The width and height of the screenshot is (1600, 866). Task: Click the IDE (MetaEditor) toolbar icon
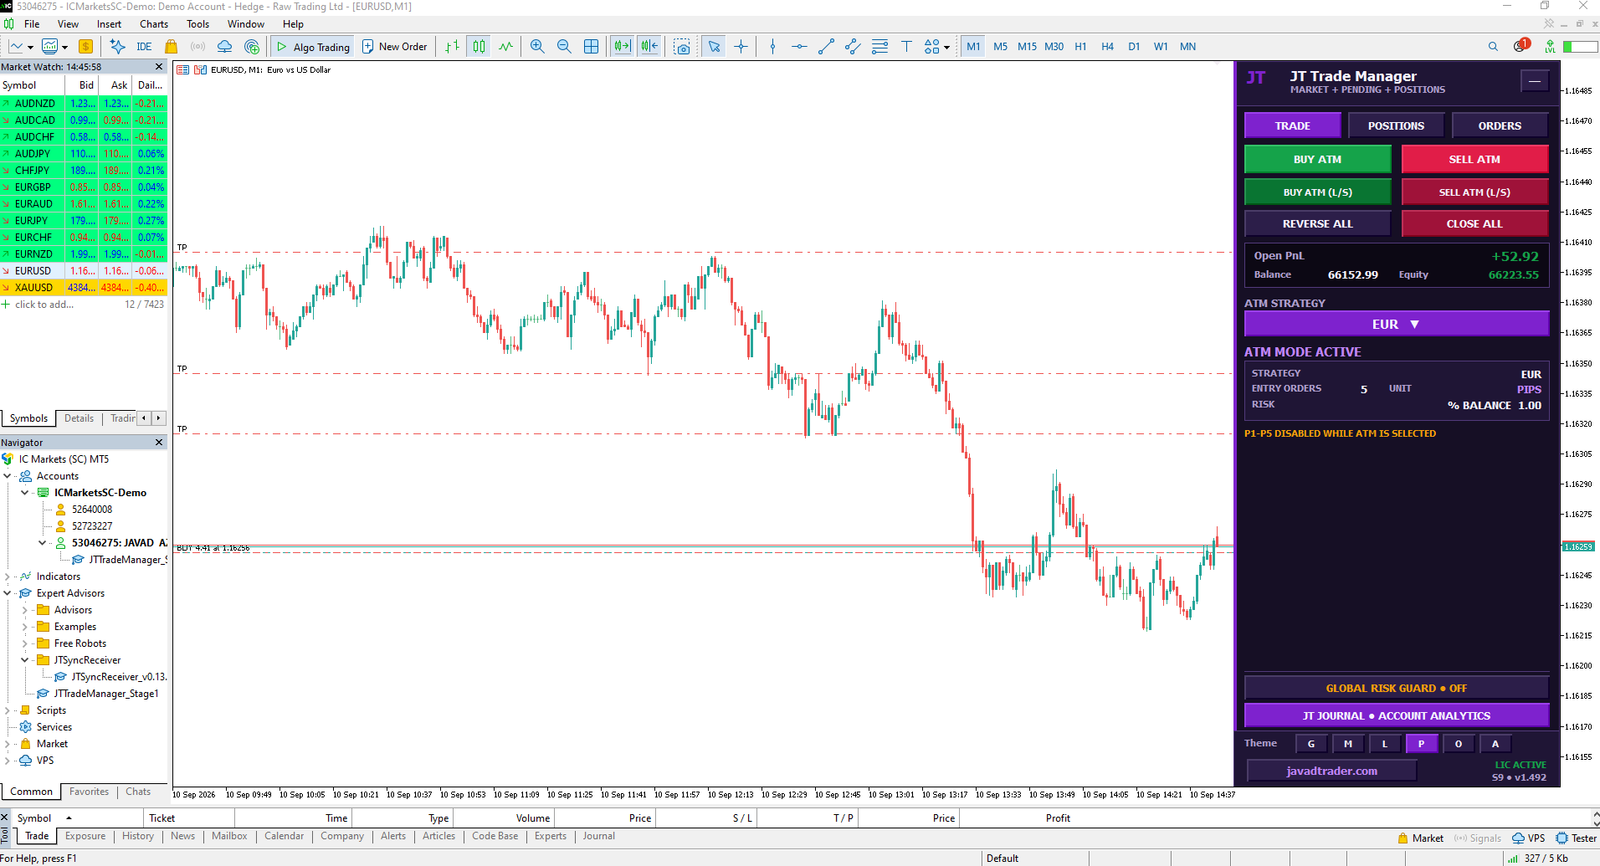[x=144, y=46]
